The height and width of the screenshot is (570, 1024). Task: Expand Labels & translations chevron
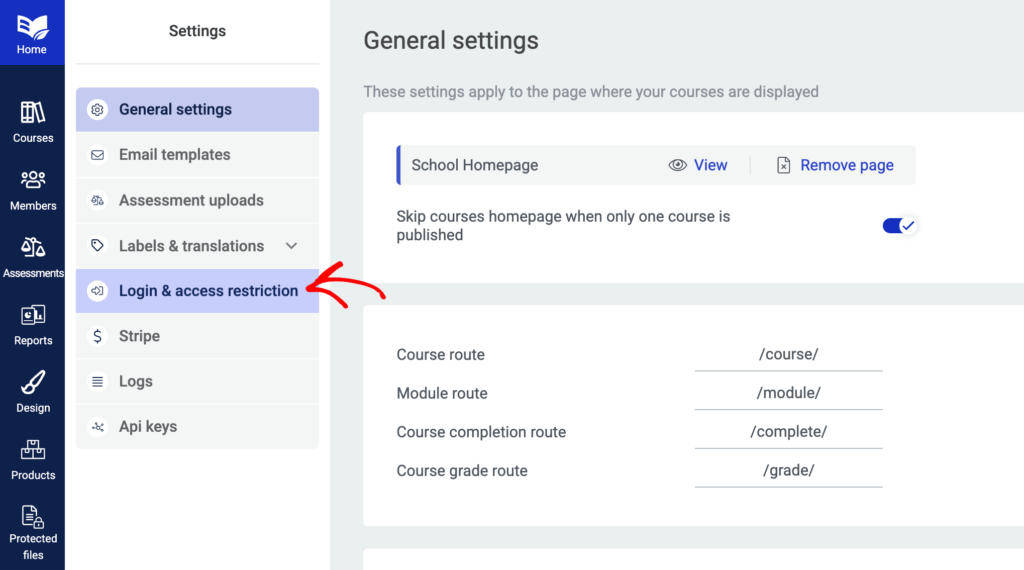tap(292, 246)
